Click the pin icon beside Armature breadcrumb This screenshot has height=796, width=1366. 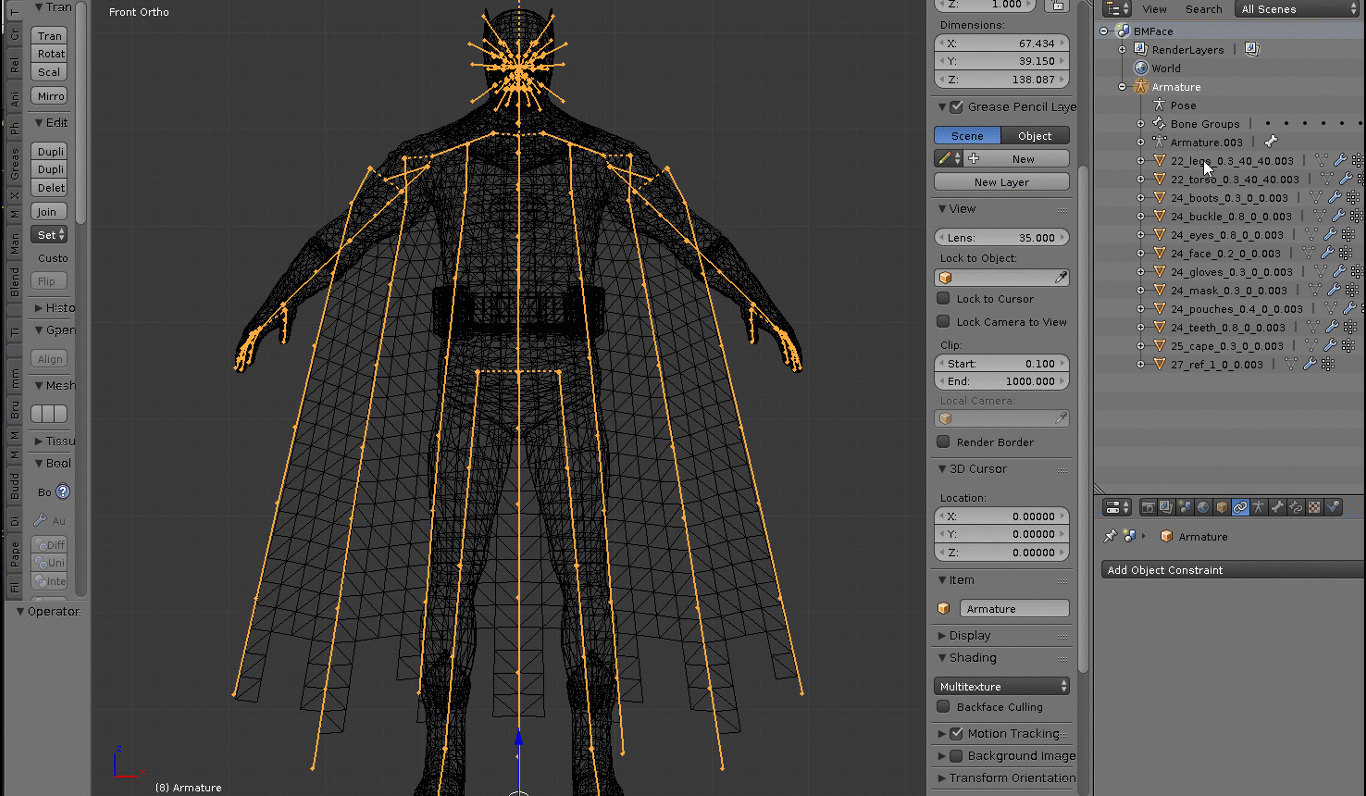(x=1110, y=537)
